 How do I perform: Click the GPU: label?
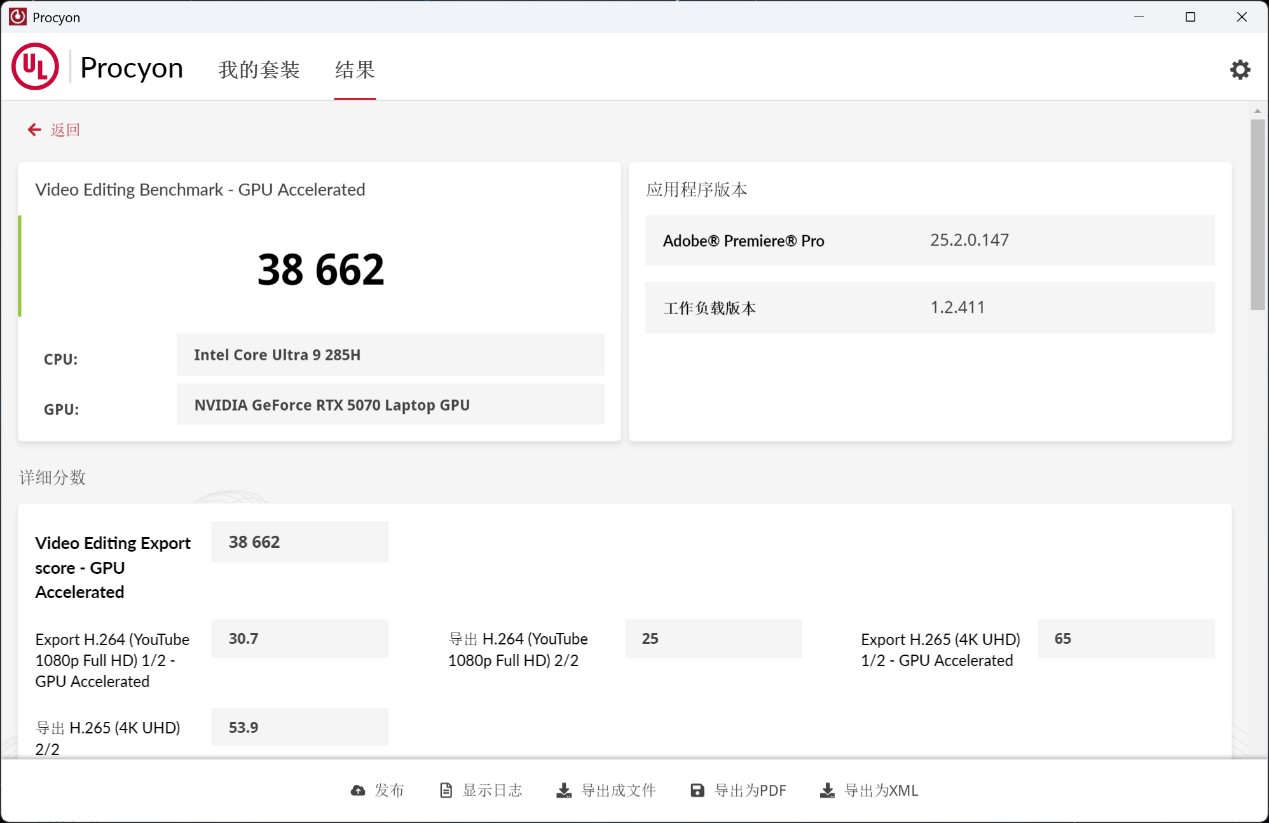(61, 409)
